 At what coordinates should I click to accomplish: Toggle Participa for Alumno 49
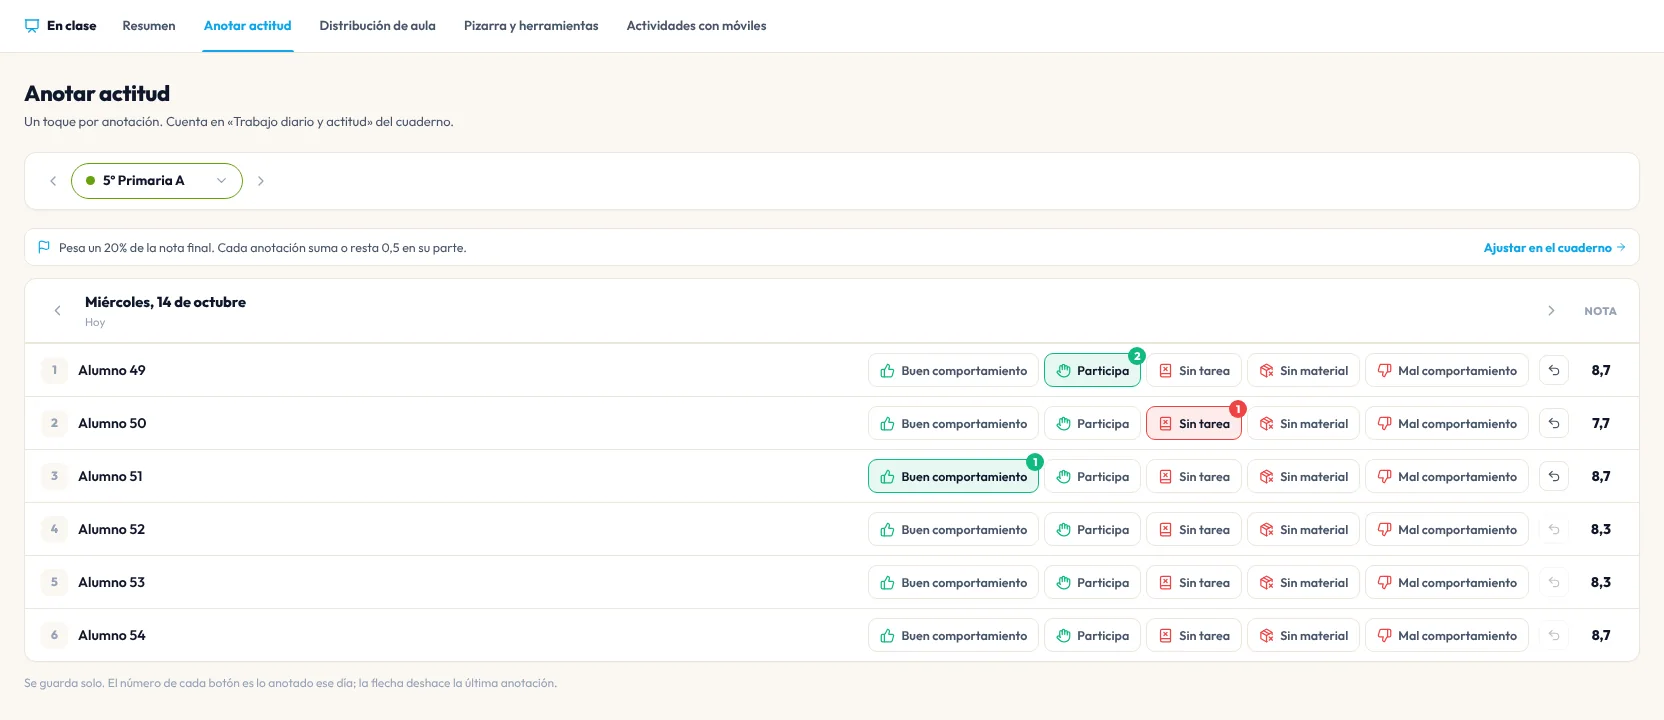coord(1092,370)
